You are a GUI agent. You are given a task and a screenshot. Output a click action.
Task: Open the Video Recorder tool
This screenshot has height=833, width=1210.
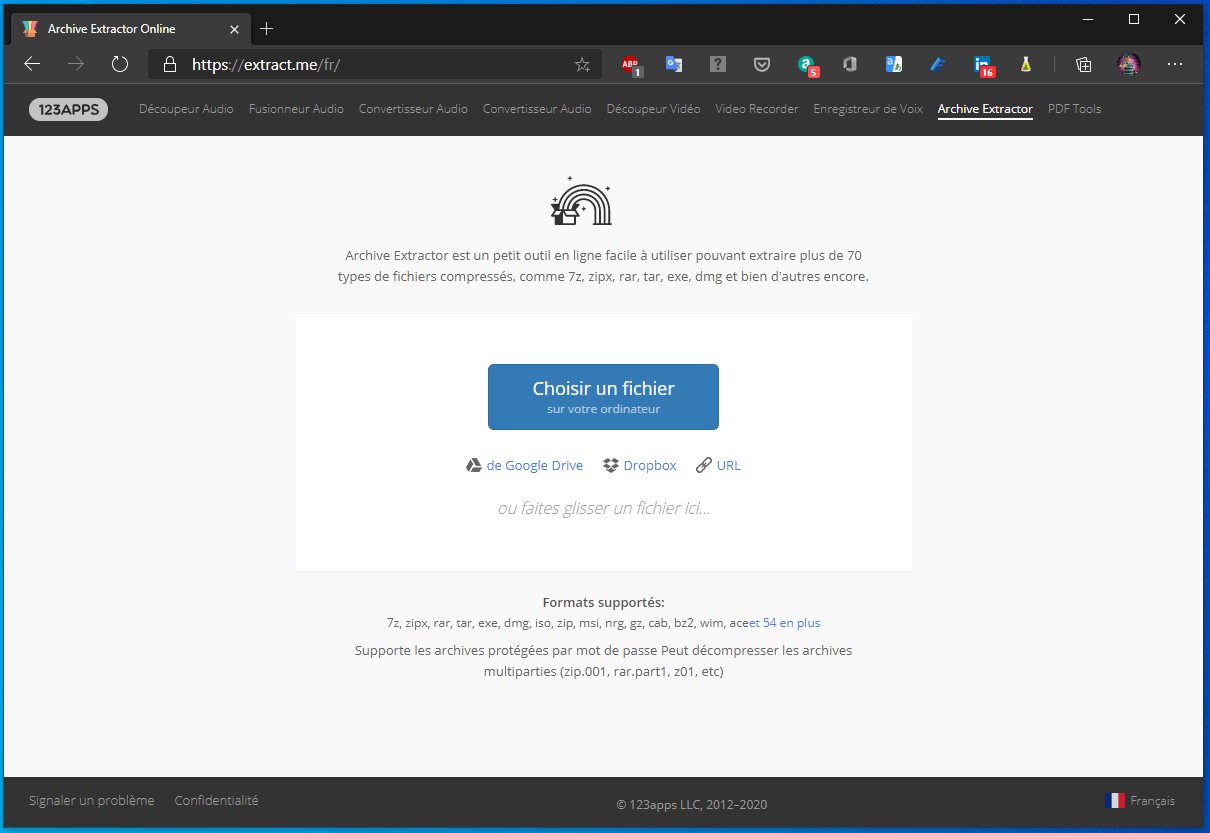(x=757, y=109)
